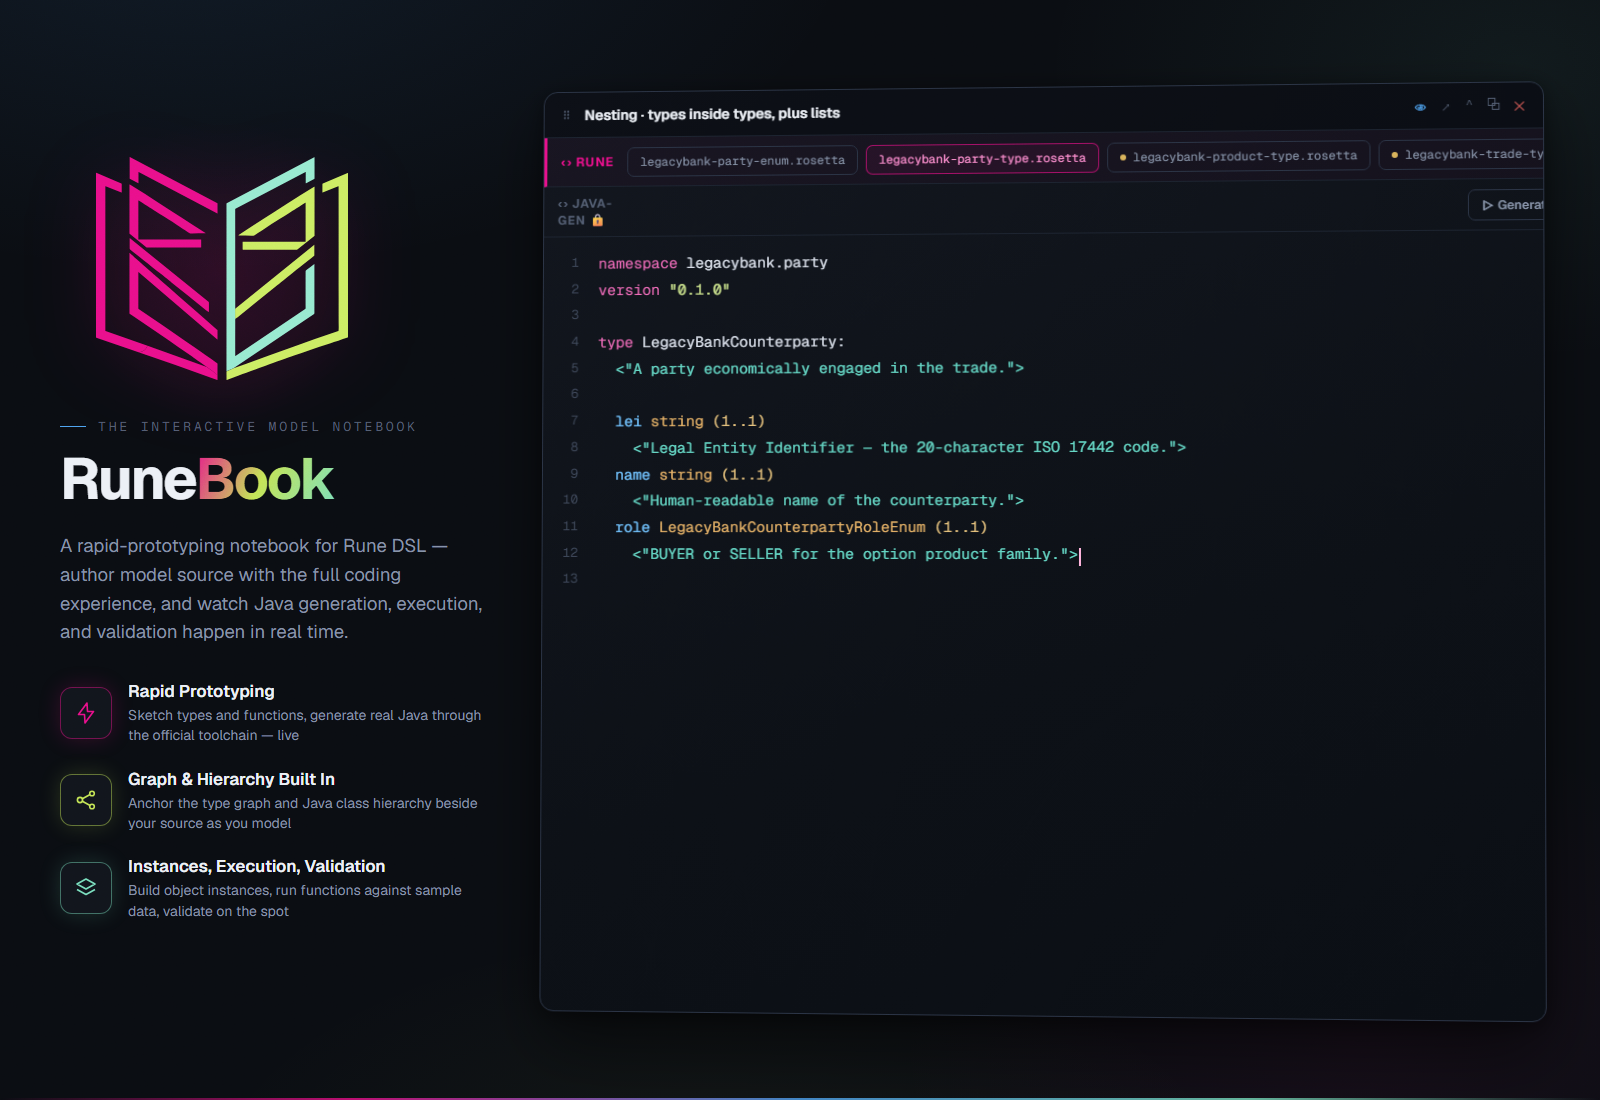
Task: Open legacybank-product-type.rosetta file tab
Action: (1238, 156)
